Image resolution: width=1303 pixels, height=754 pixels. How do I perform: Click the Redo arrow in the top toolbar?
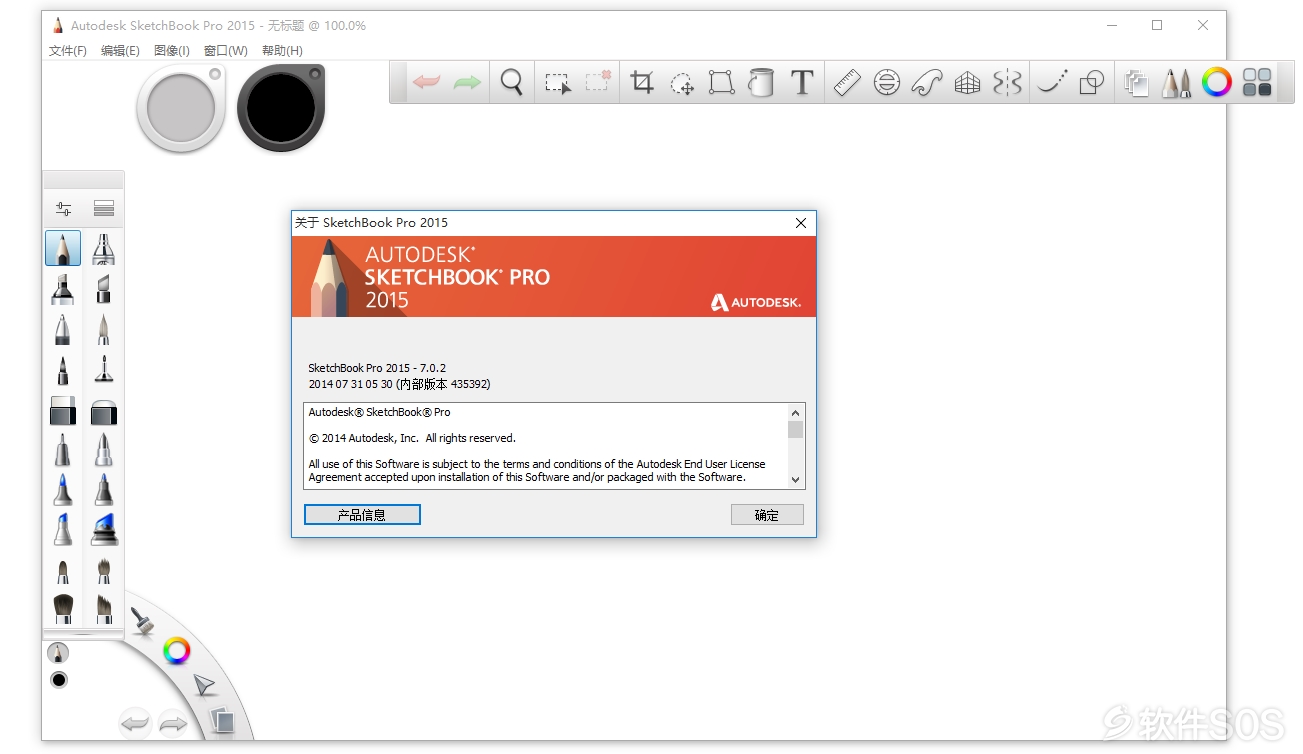click(467, 82)
